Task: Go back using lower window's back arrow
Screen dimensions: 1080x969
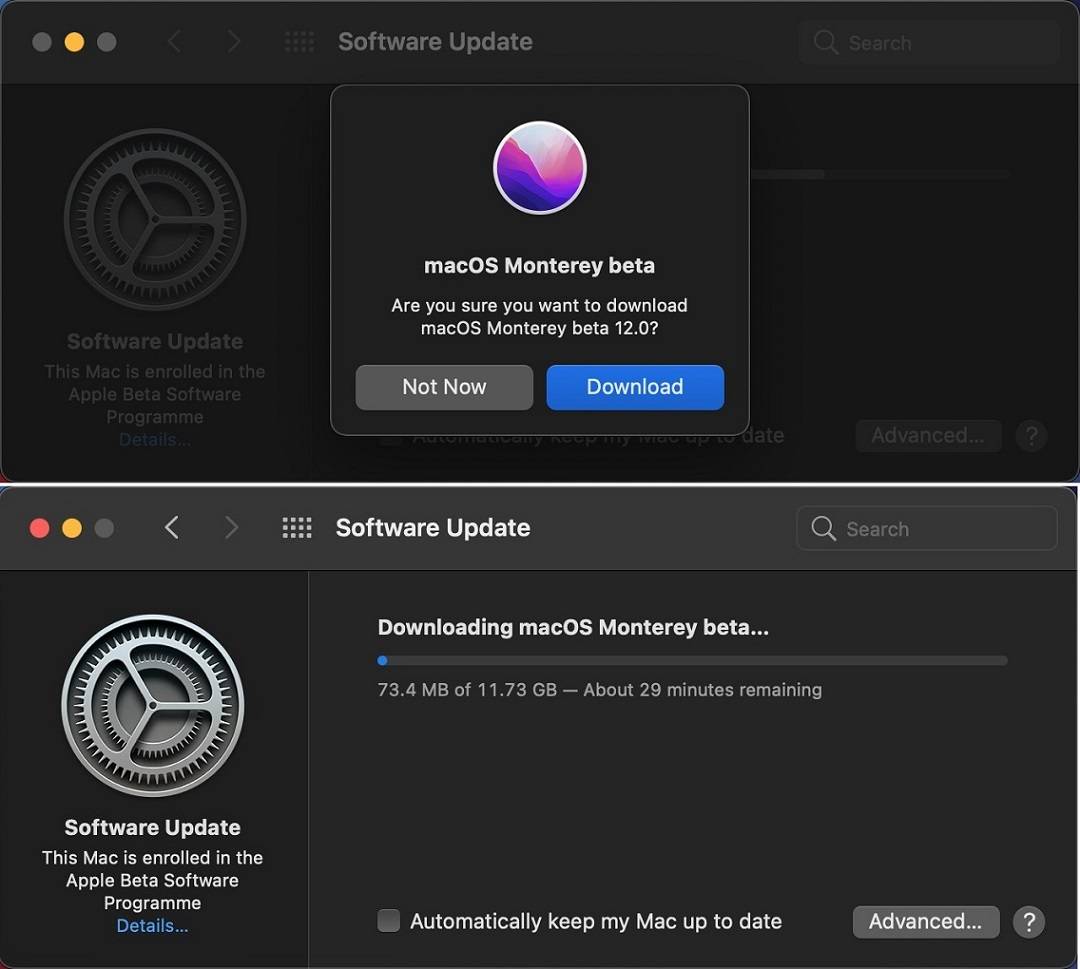Action: point(172,528)
